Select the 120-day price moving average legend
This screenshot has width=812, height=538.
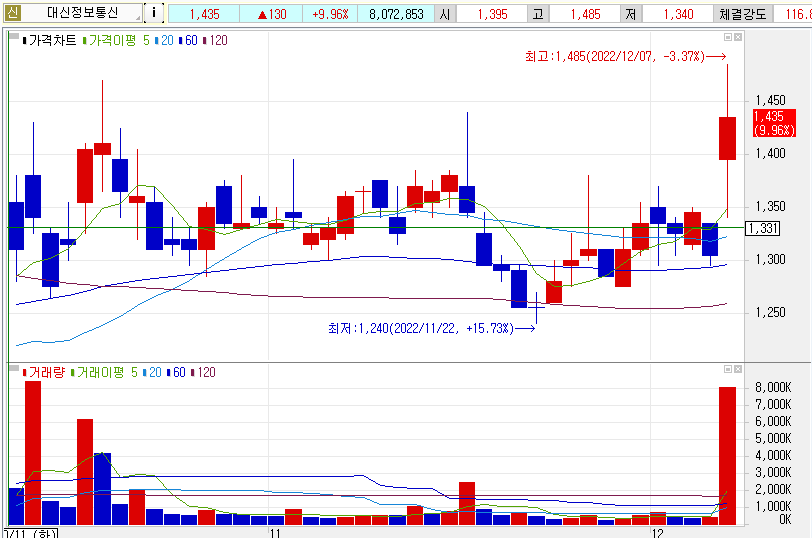coord(215,40)
